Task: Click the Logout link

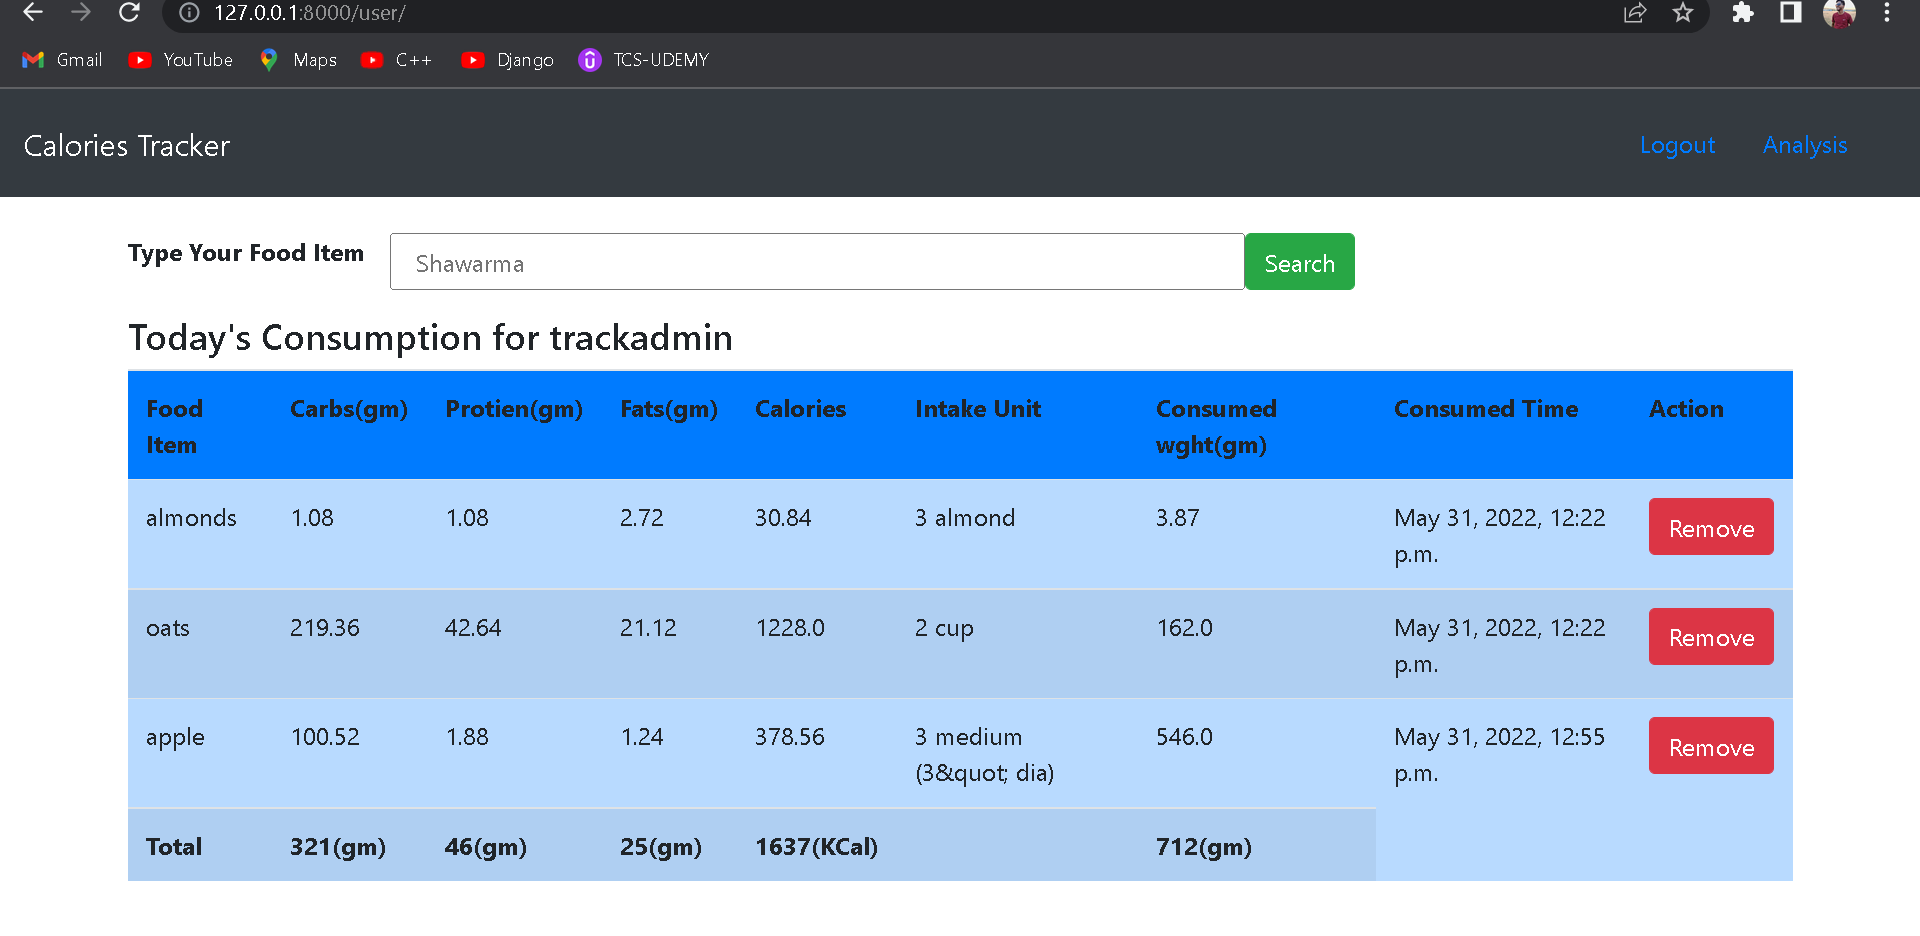Action: coord(1677,145)
